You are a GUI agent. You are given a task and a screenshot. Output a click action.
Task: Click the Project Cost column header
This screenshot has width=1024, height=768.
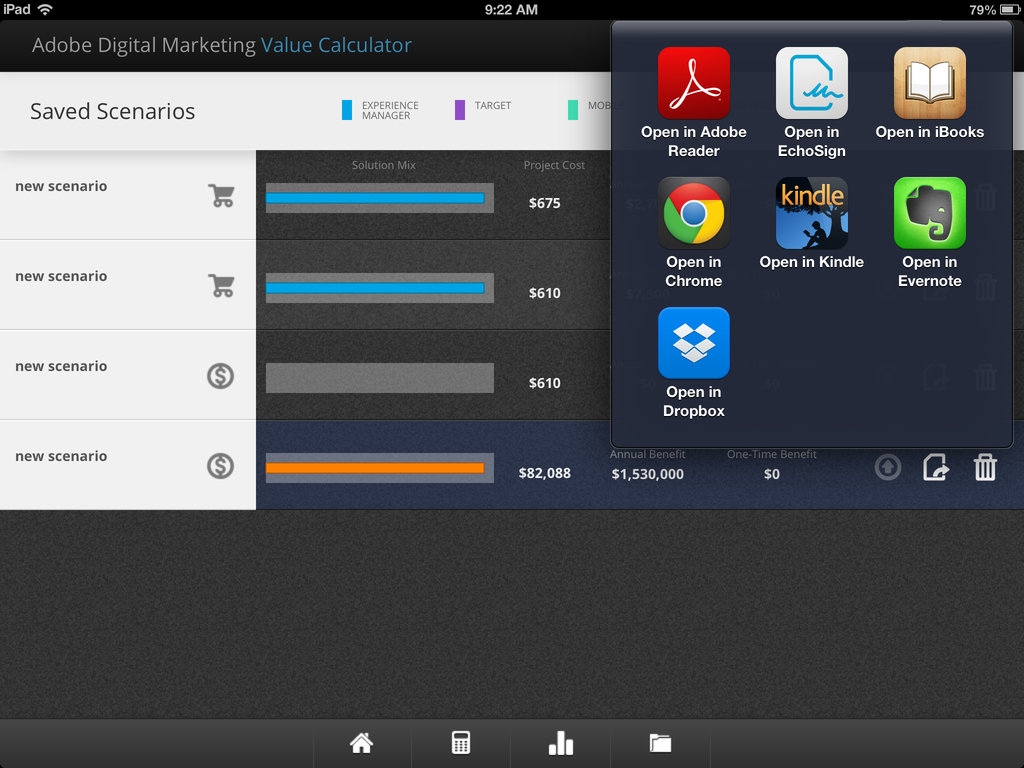coord(554,165)
